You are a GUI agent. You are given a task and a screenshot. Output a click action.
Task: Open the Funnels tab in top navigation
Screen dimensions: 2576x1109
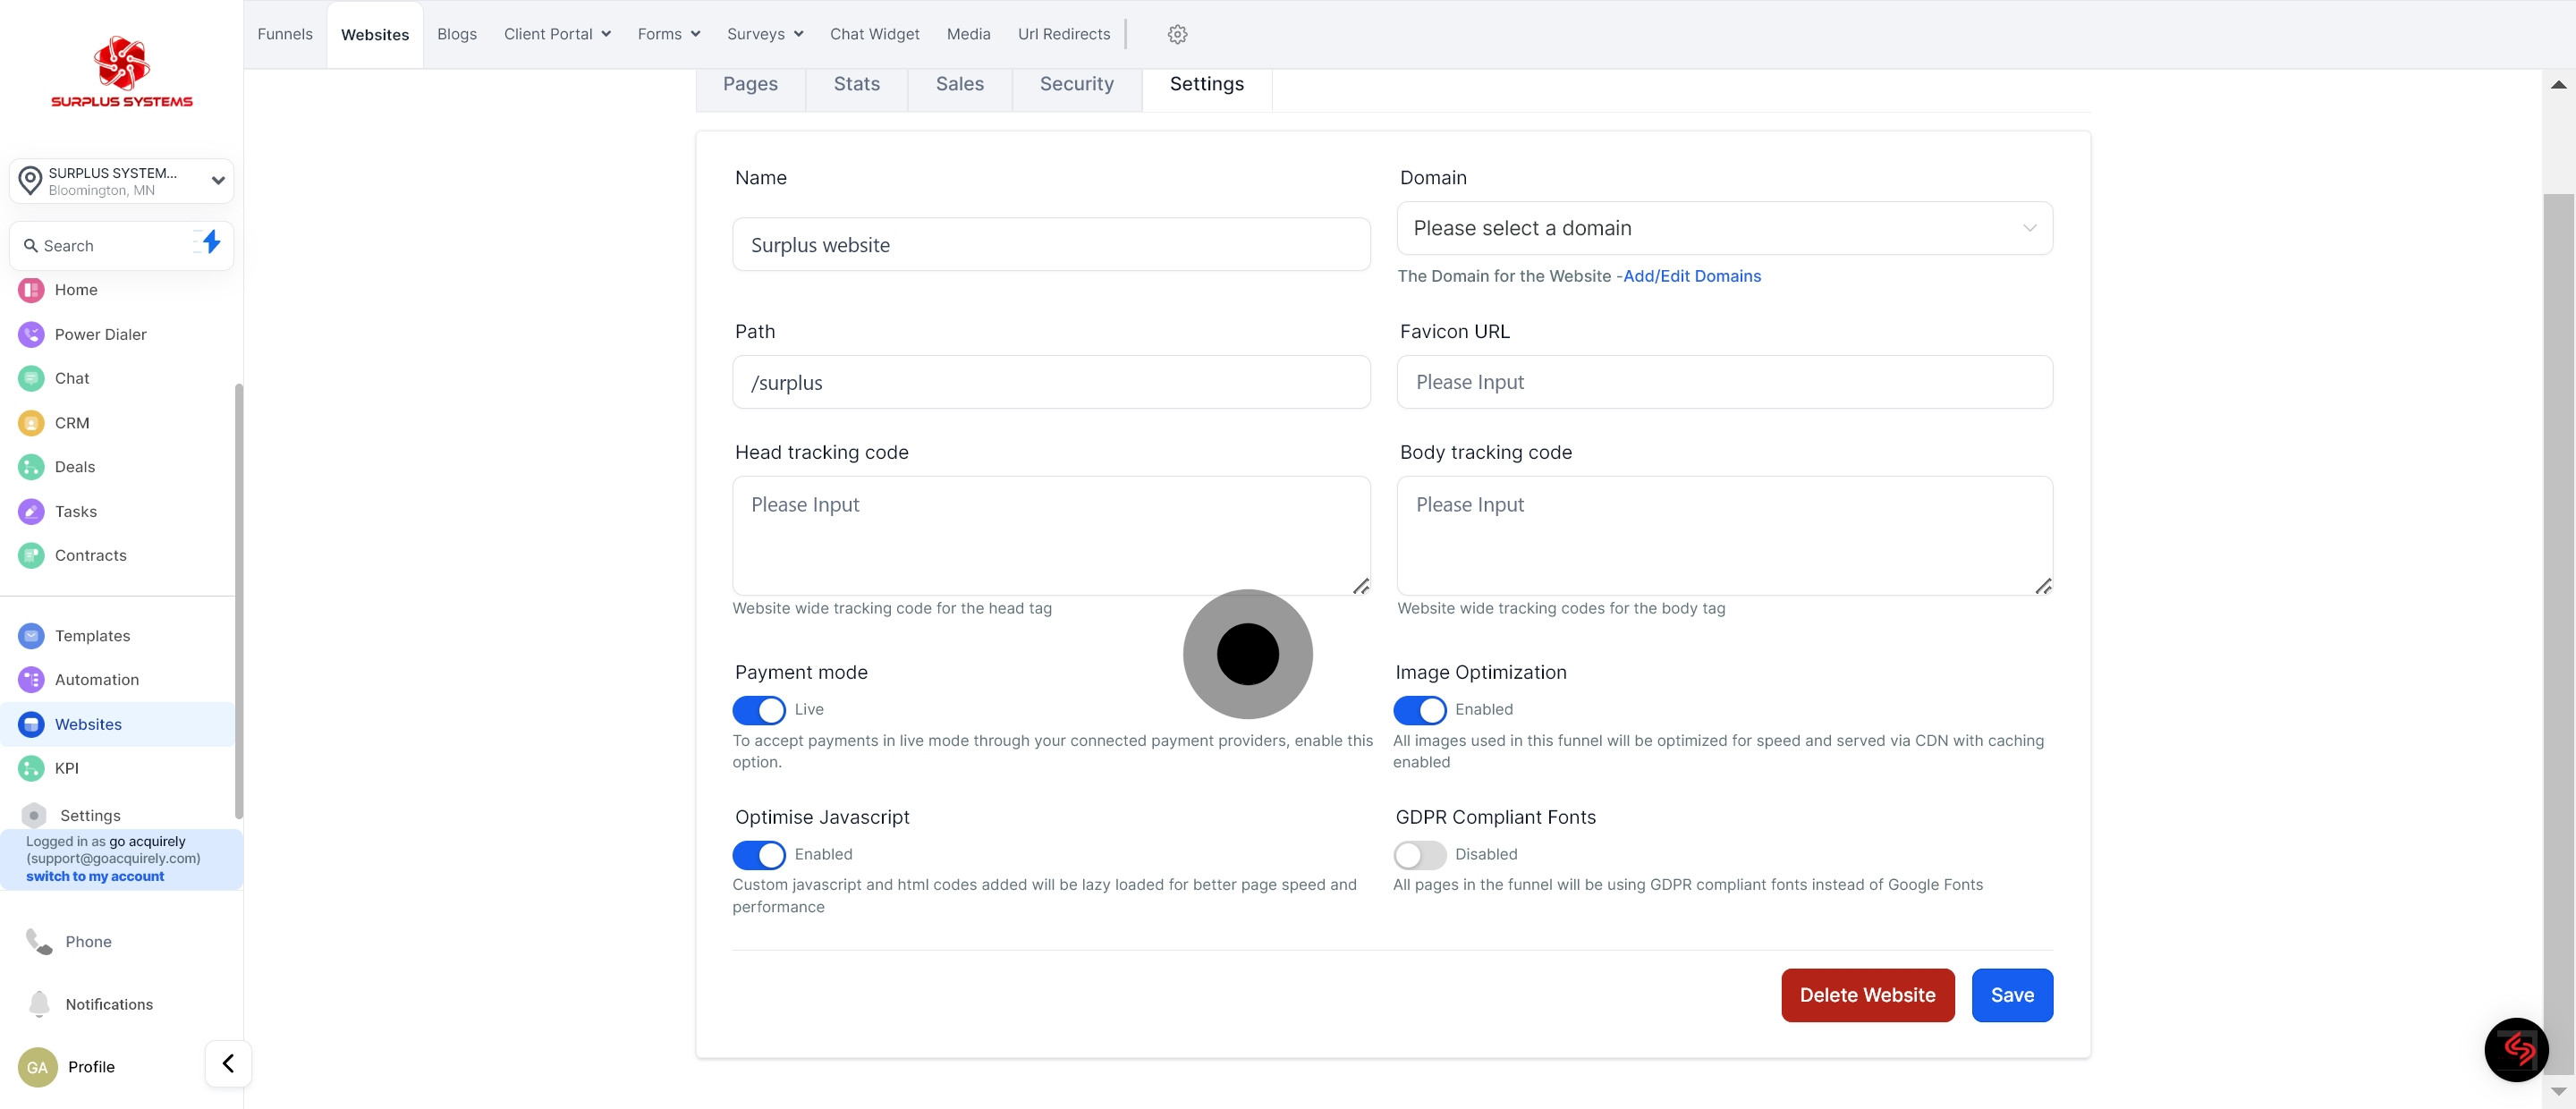[x=285, y=34]
